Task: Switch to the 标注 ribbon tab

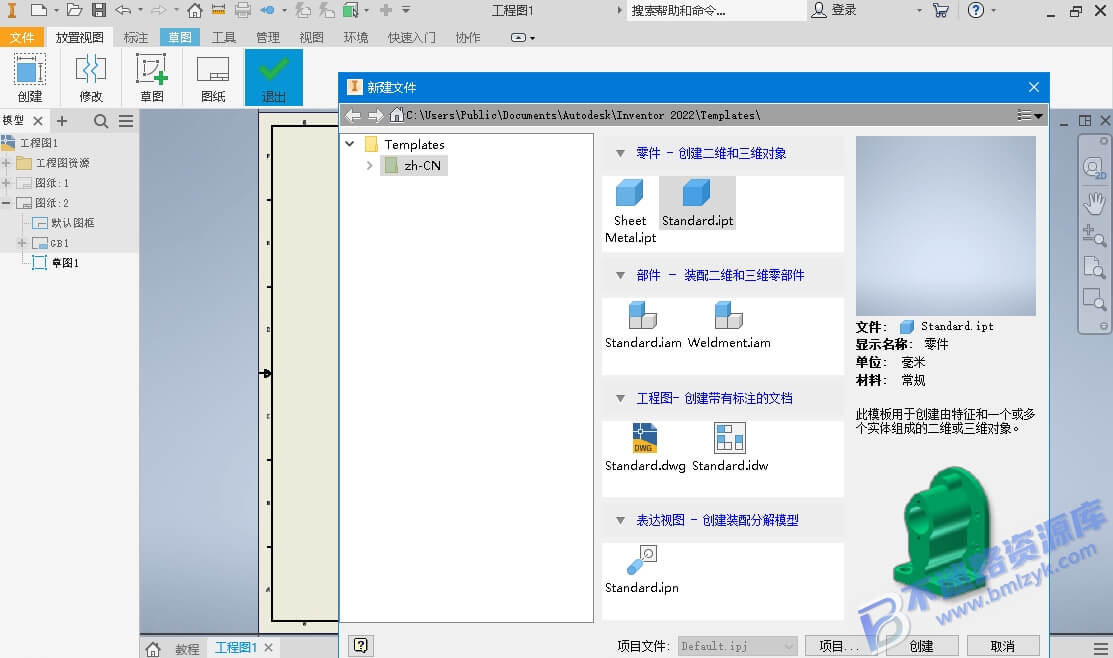Action: (x=136, y=37)
